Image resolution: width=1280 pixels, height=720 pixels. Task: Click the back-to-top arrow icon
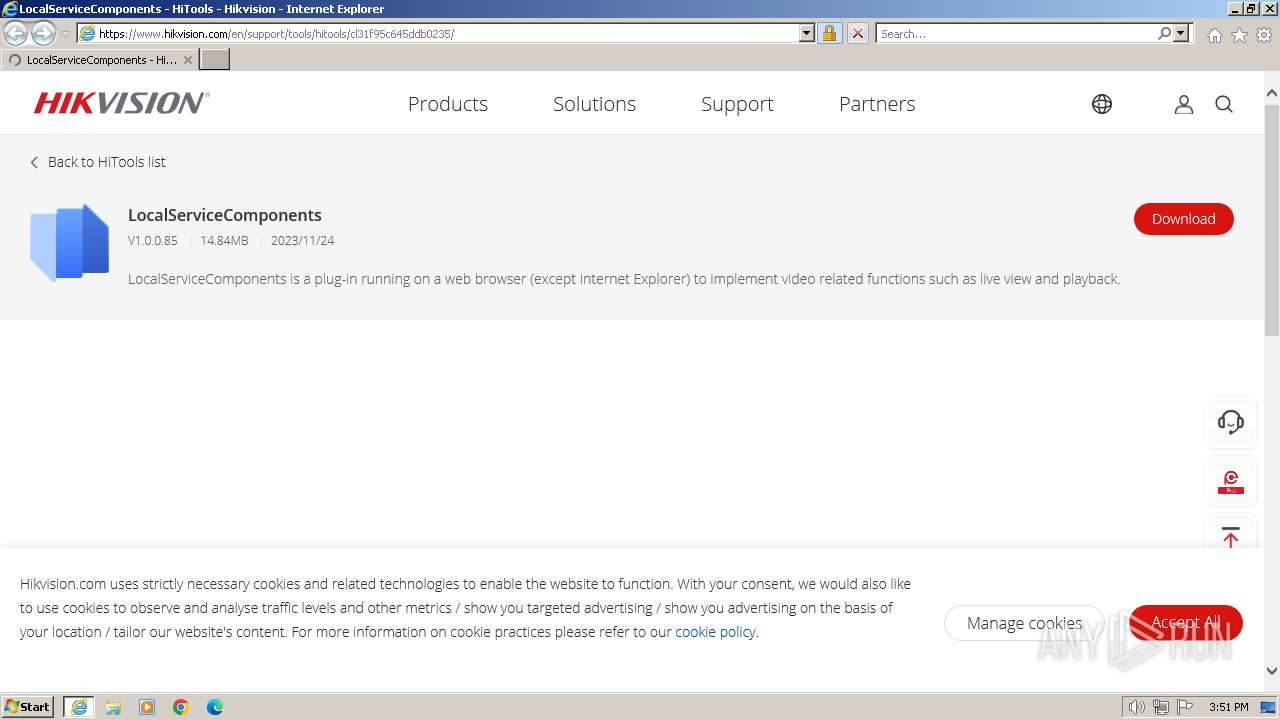pos(1231,537)
